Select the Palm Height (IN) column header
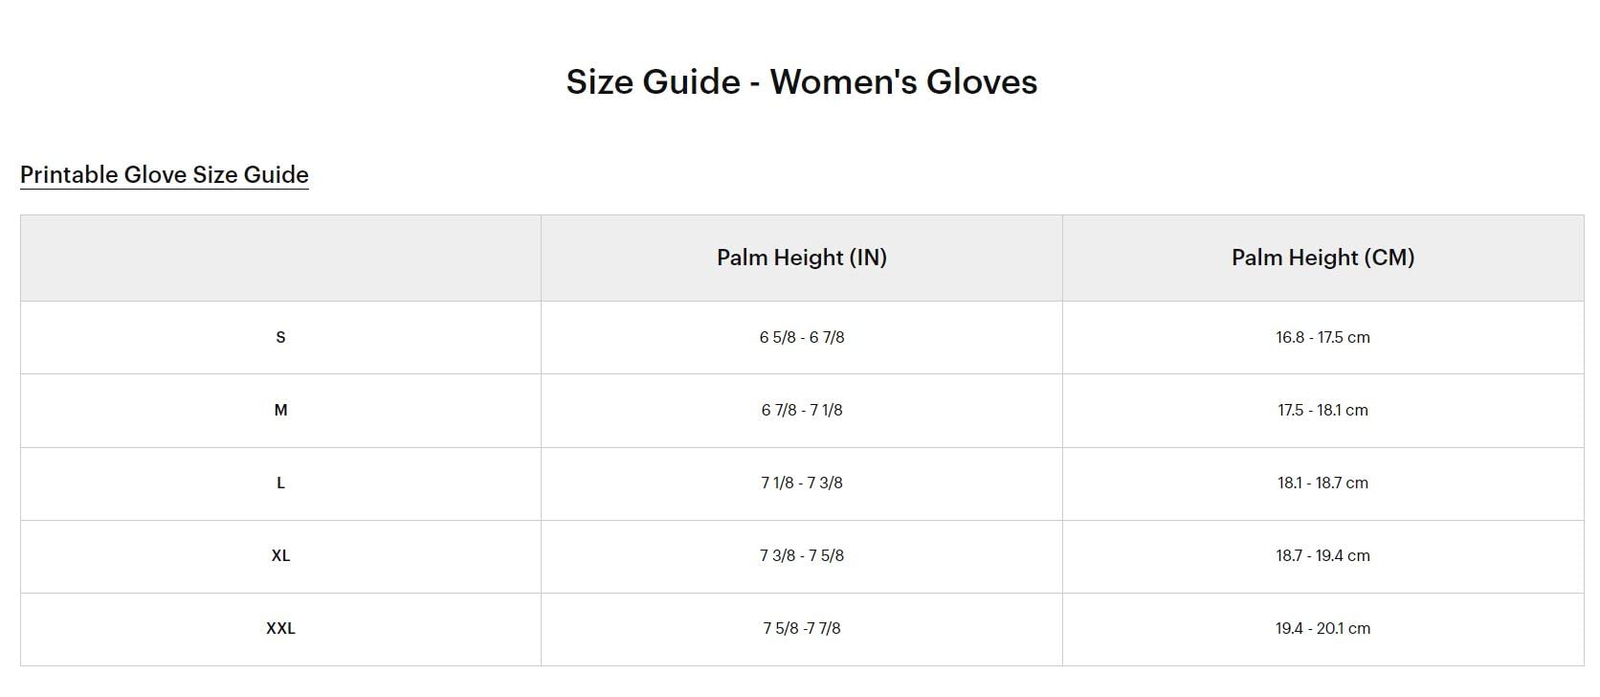 pos(801,258)
